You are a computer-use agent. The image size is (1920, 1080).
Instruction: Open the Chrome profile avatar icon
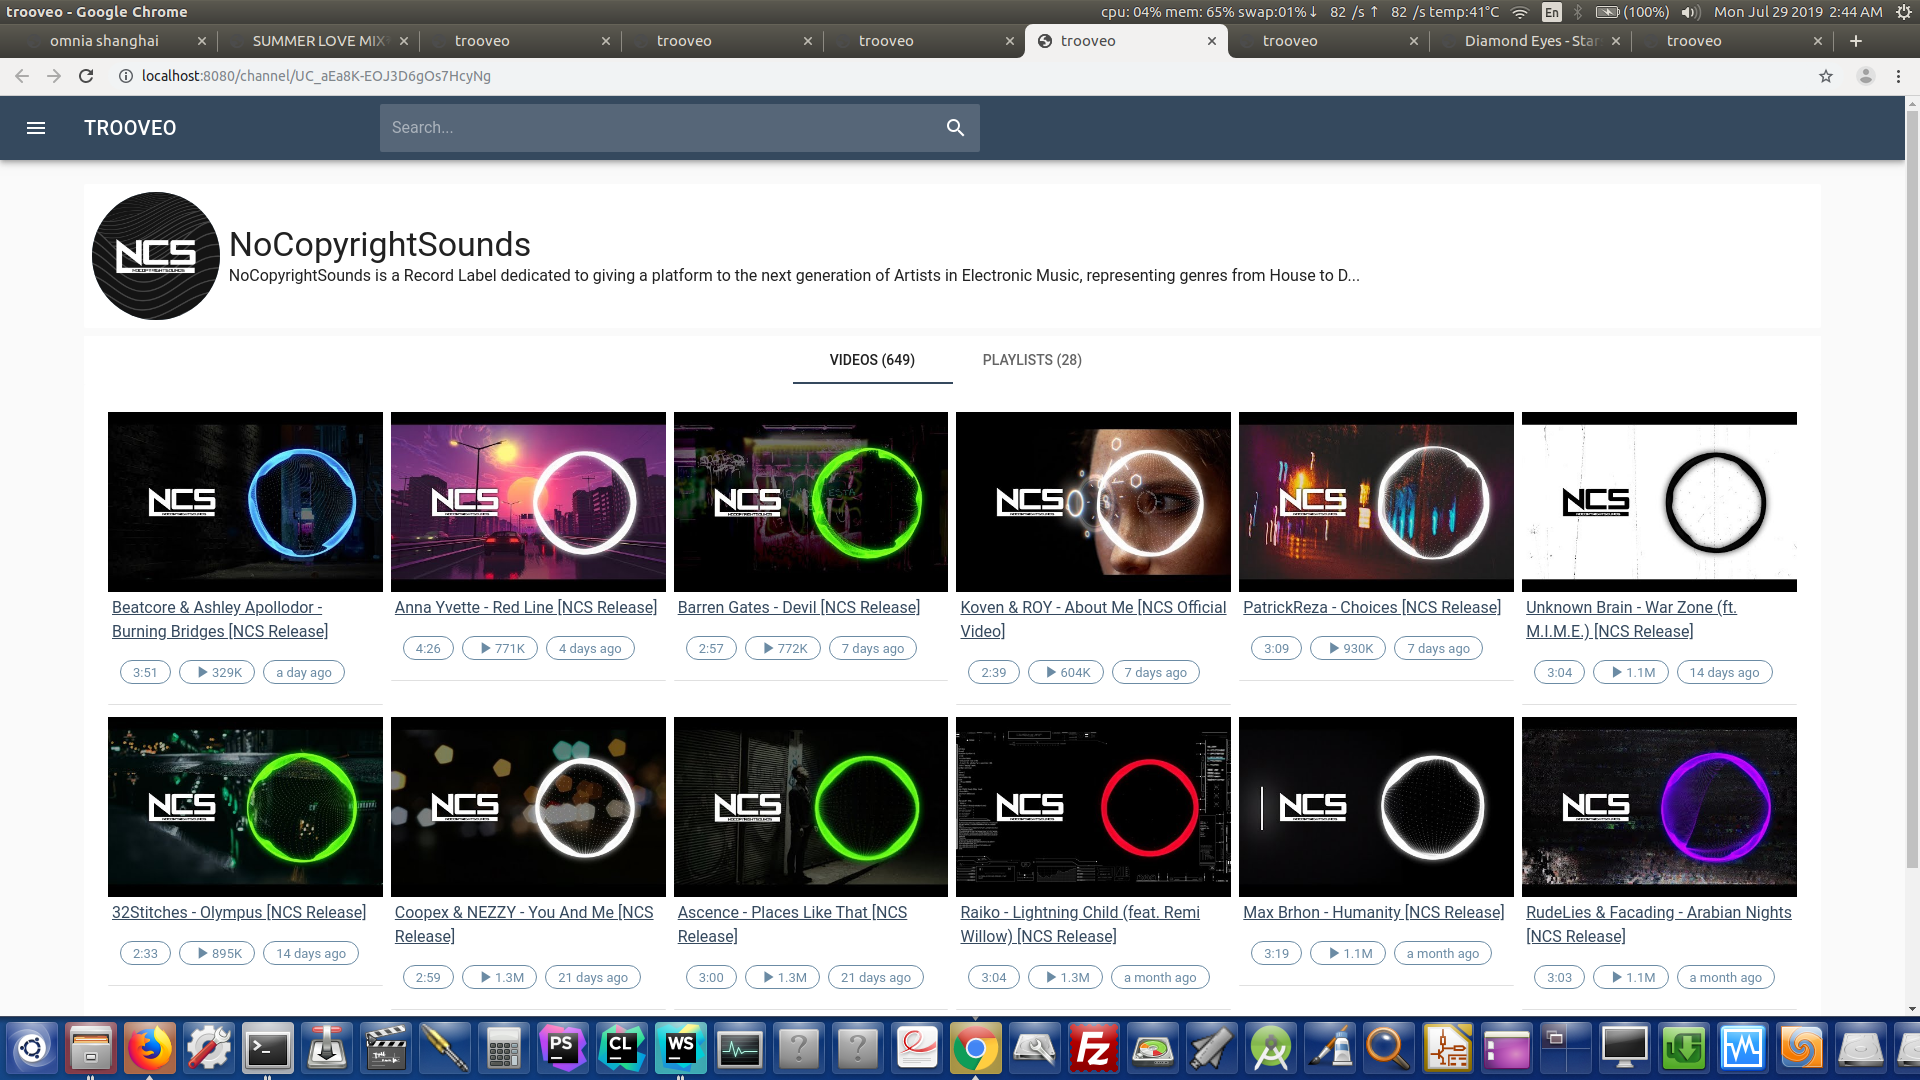pos(1865,76)
